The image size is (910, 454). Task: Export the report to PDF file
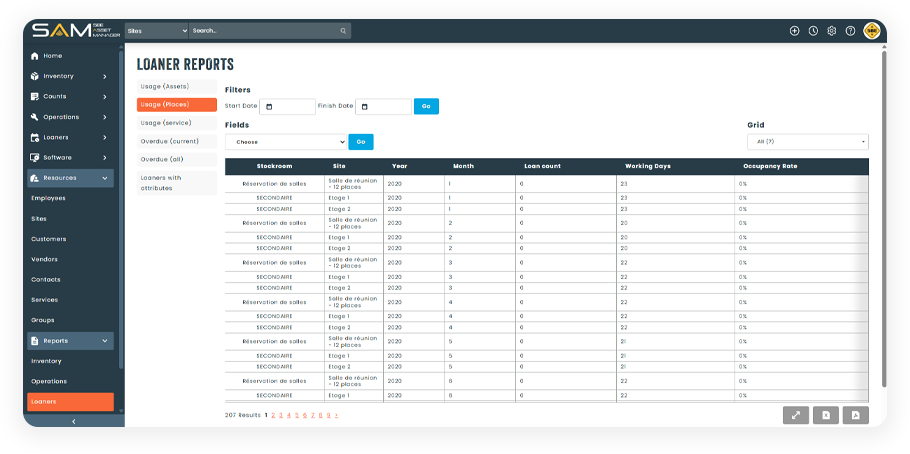click(856, 415)
